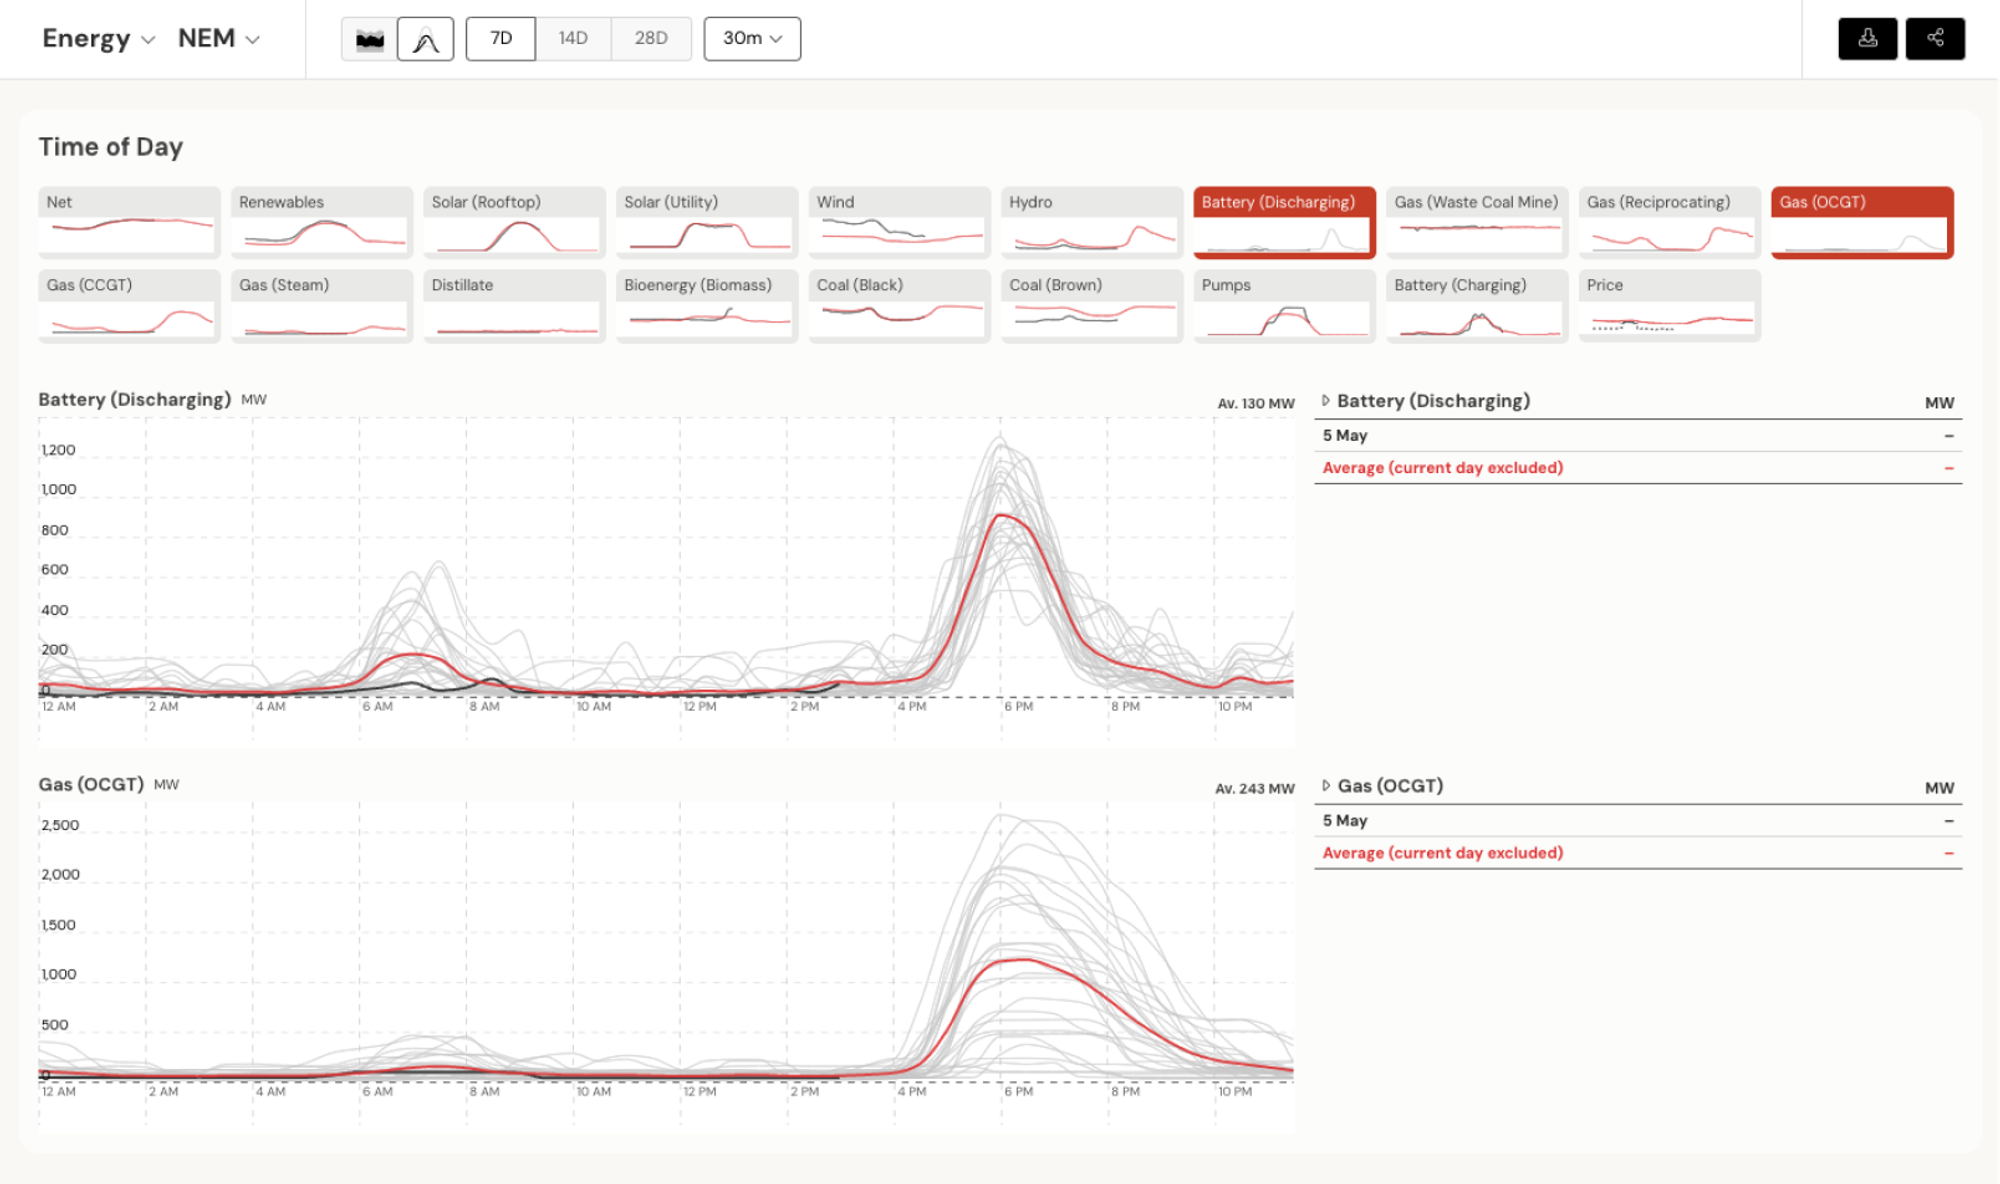Click the stacked area chart view icon

[x=370, y=39]
